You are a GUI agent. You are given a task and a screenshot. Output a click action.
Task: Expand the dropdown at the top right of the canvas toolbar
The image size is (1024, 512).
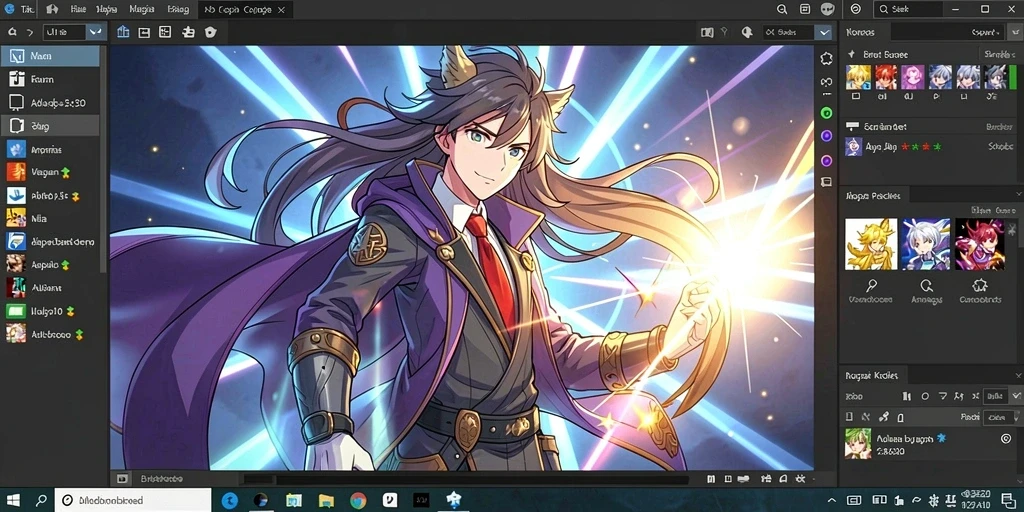[x=825, y=31]
